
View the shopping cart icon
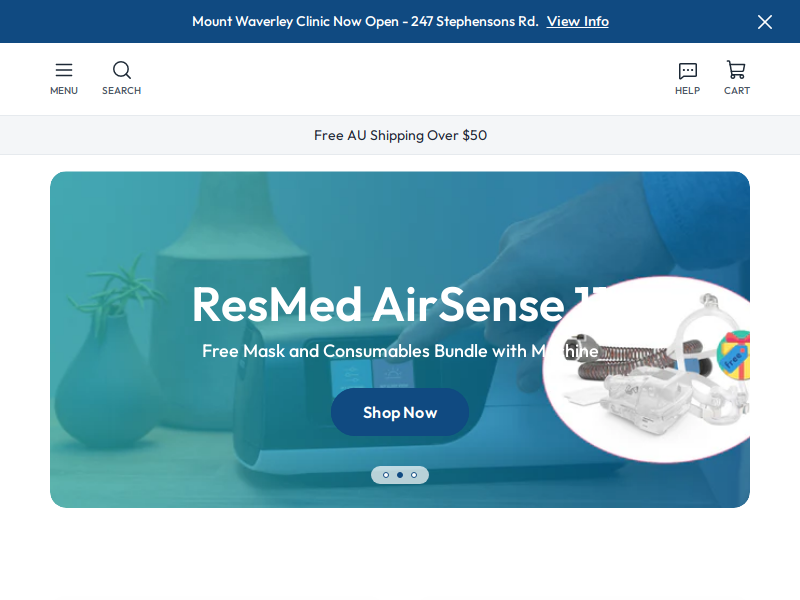[x=736, y=70]
